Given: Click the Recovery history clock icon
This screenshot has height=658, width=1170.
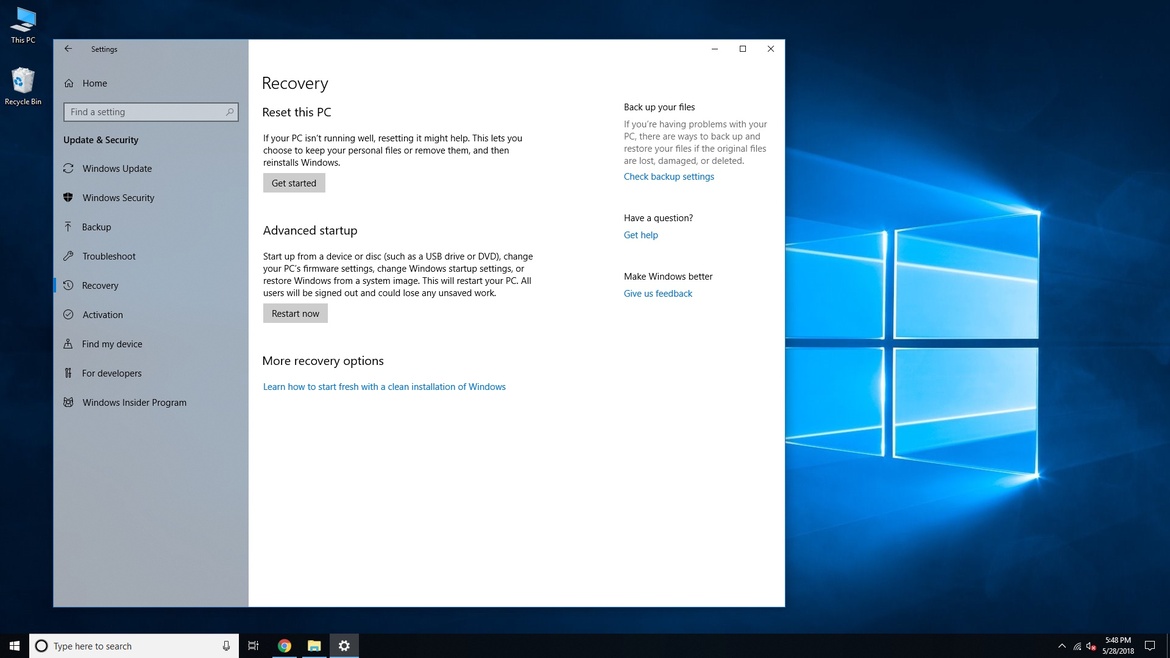Looking at the screenshot, I should pyautogui.click(x=68, y=285).
